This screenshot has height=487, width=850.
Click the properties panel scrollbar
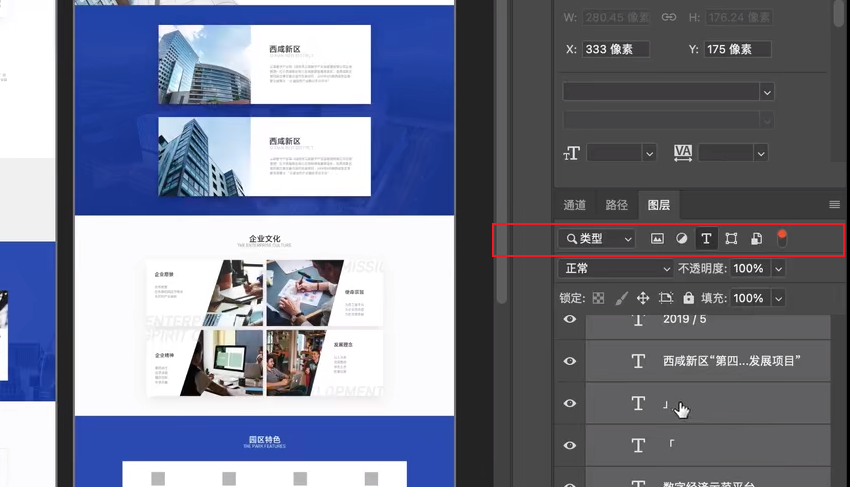tap(839, 14)
